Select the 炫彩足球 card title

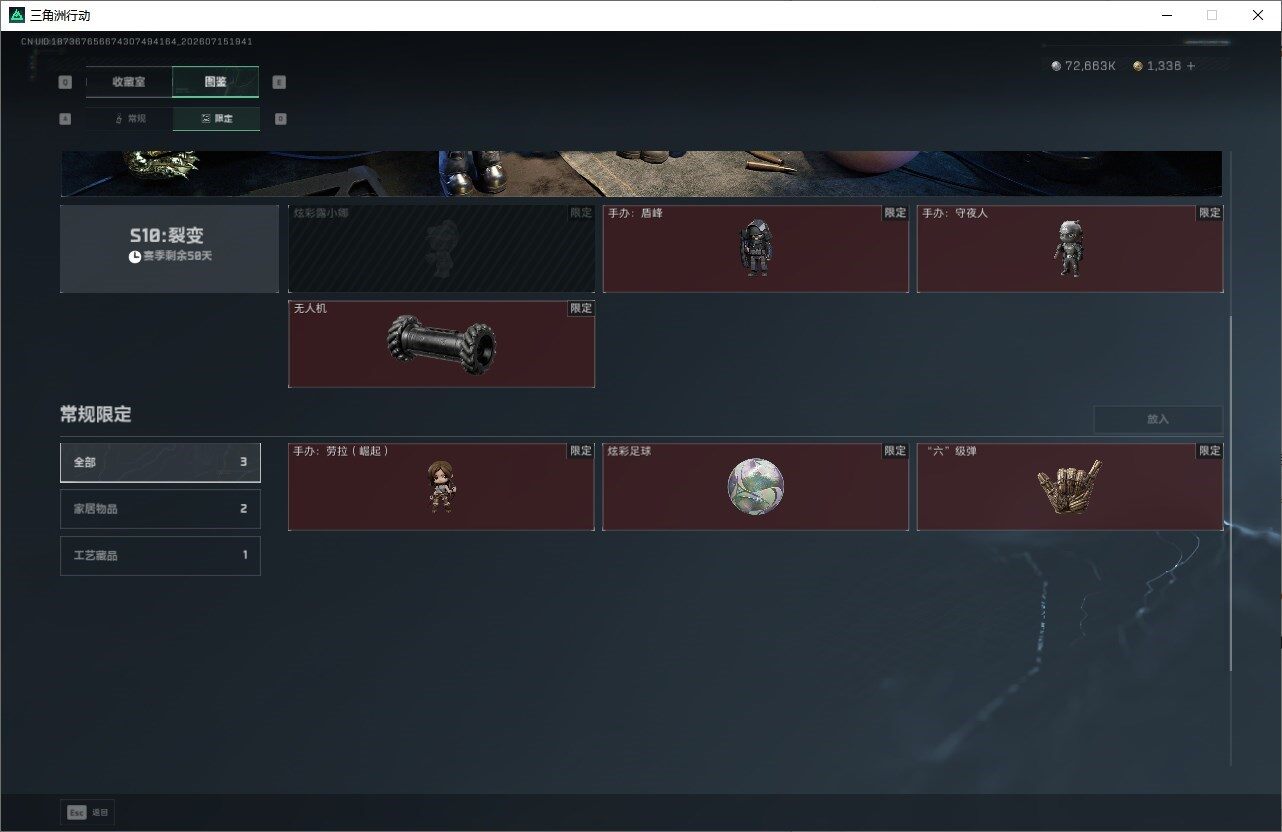629,451
